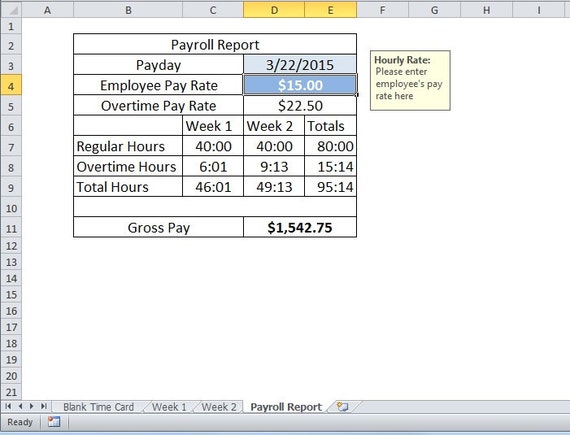
Task: Select column G header
Action: click(434, 10)
